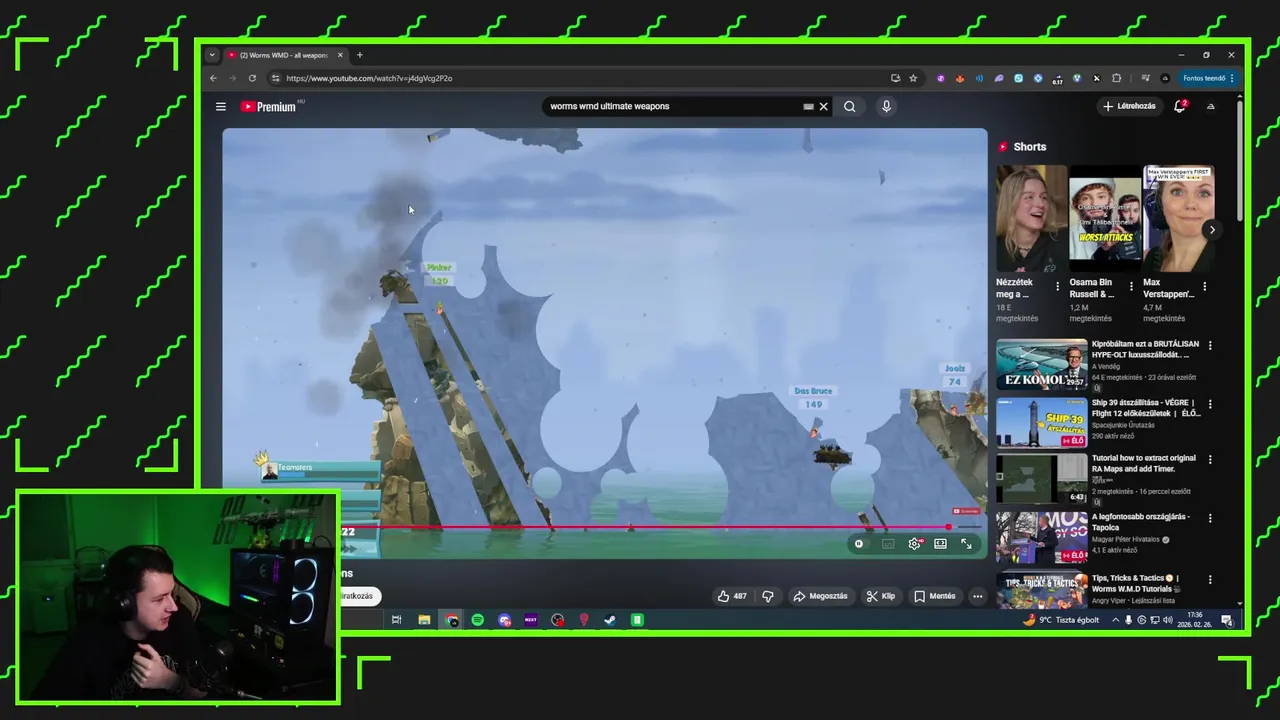Click the page vertical scrollbar
The width and height of the screenshot is (1280, 720).
(1239, 160)
